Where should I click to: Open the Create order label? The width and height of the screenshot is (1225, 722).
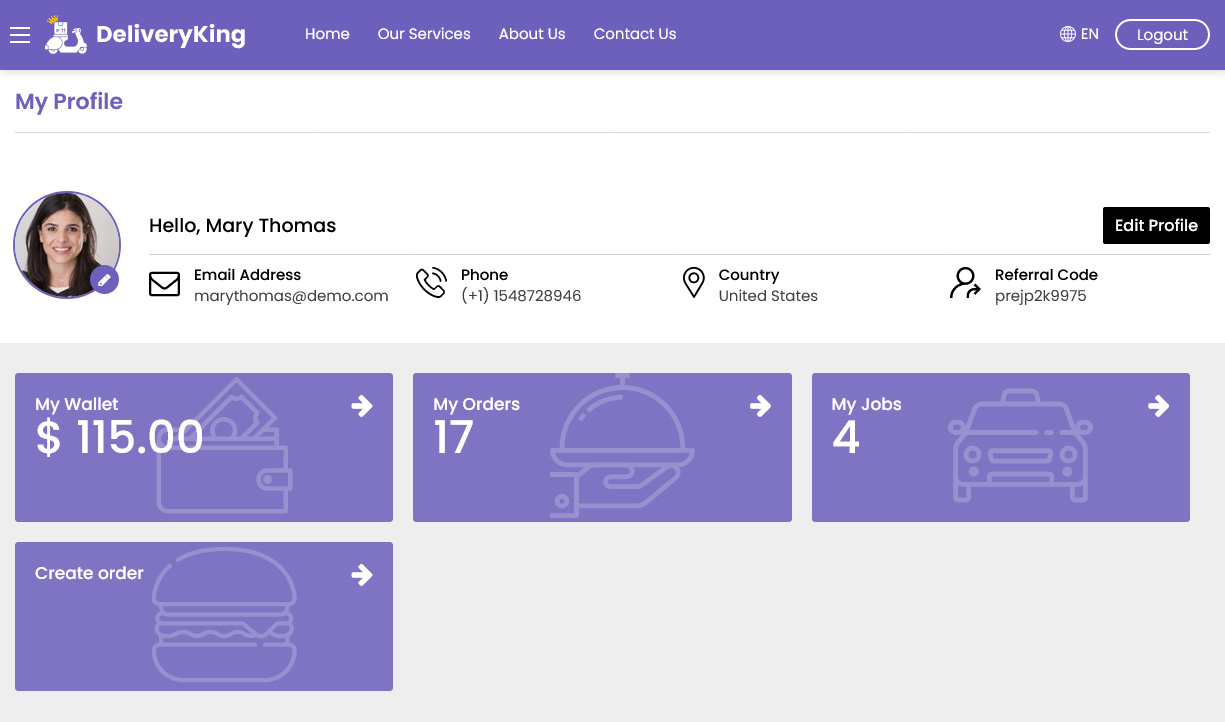pos(89,573)
